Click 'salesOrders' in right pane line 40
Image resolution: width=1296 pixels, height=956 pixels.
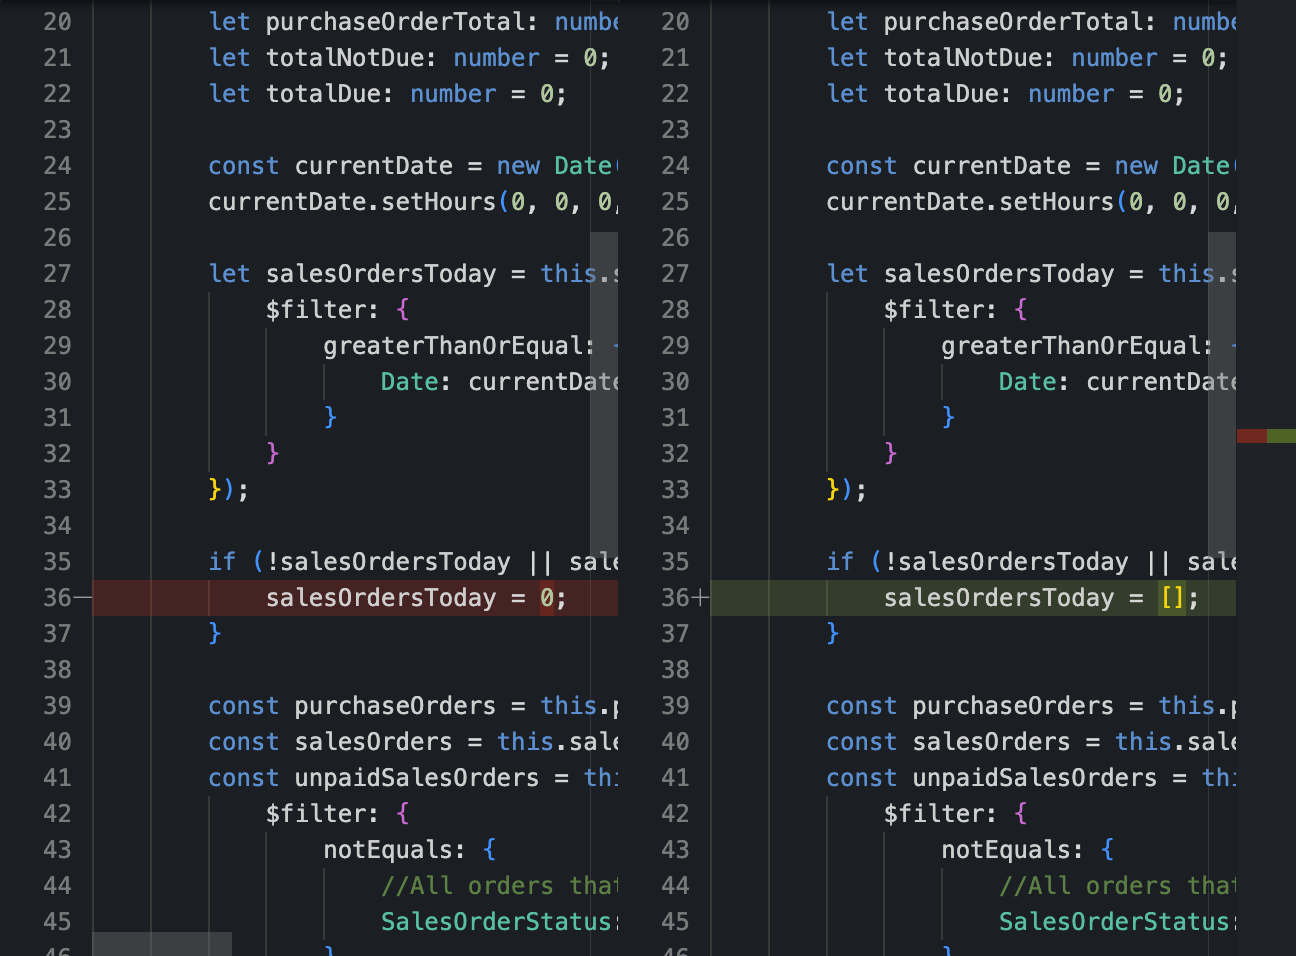coord(992,742)
